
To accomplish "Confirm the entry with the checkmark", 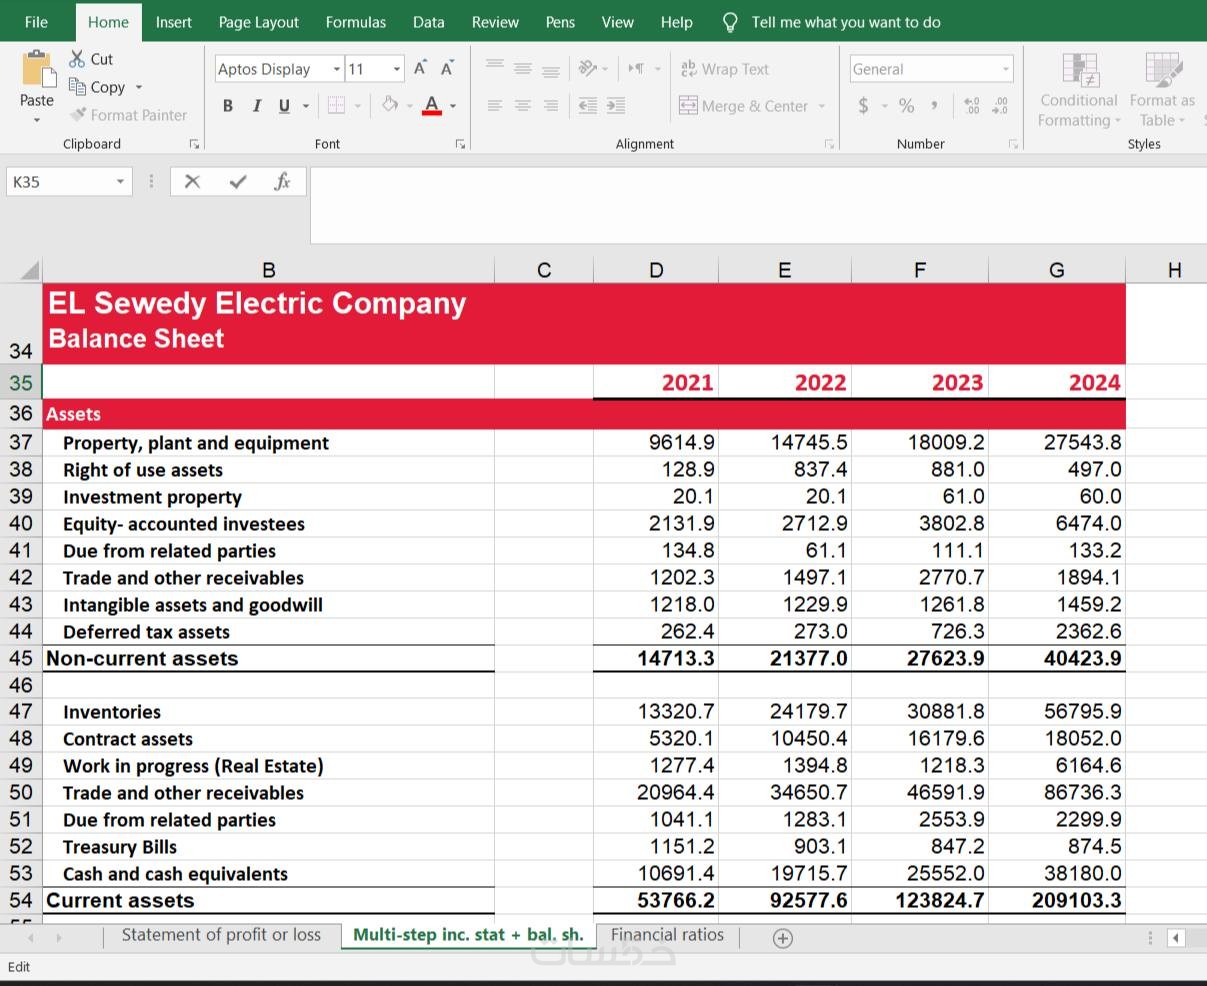I will pyautogui.click(x=237, y=181).
